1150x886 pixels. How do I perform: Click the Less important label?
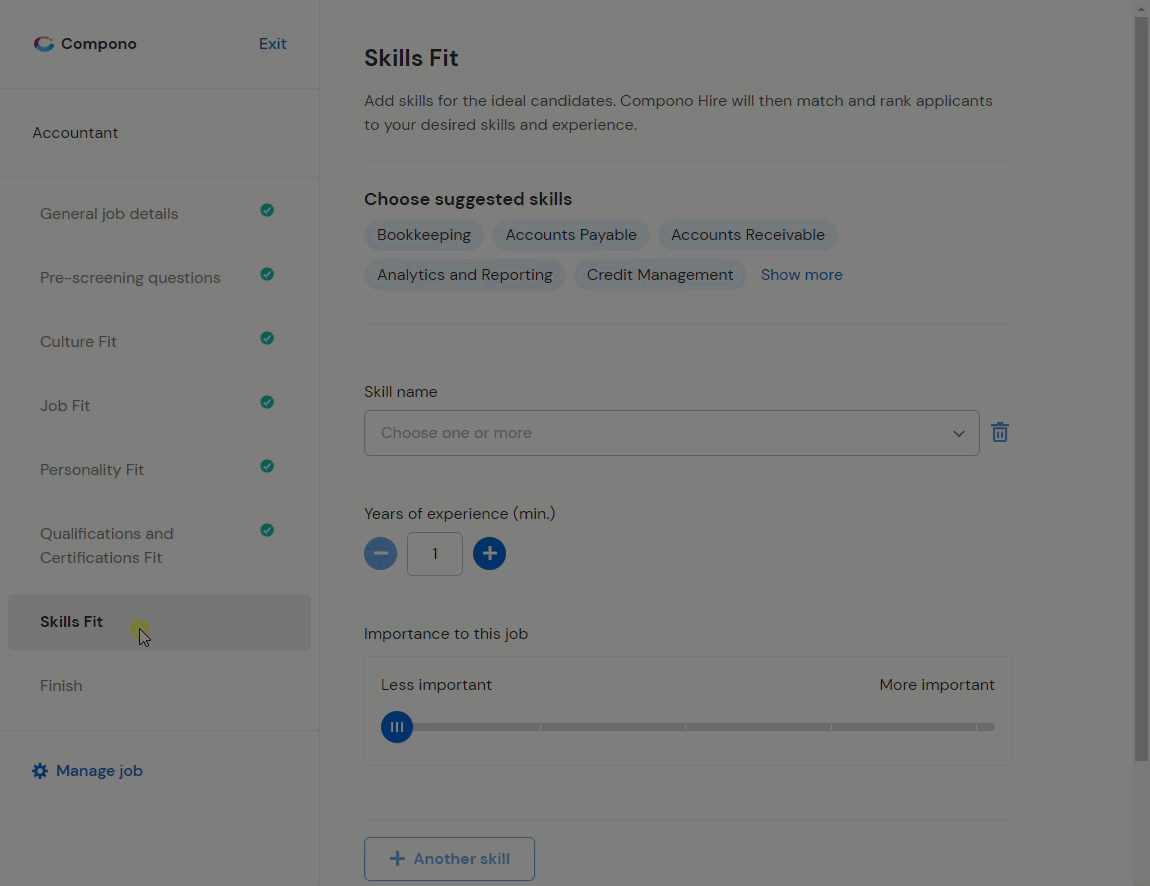[x=436, y=685]
